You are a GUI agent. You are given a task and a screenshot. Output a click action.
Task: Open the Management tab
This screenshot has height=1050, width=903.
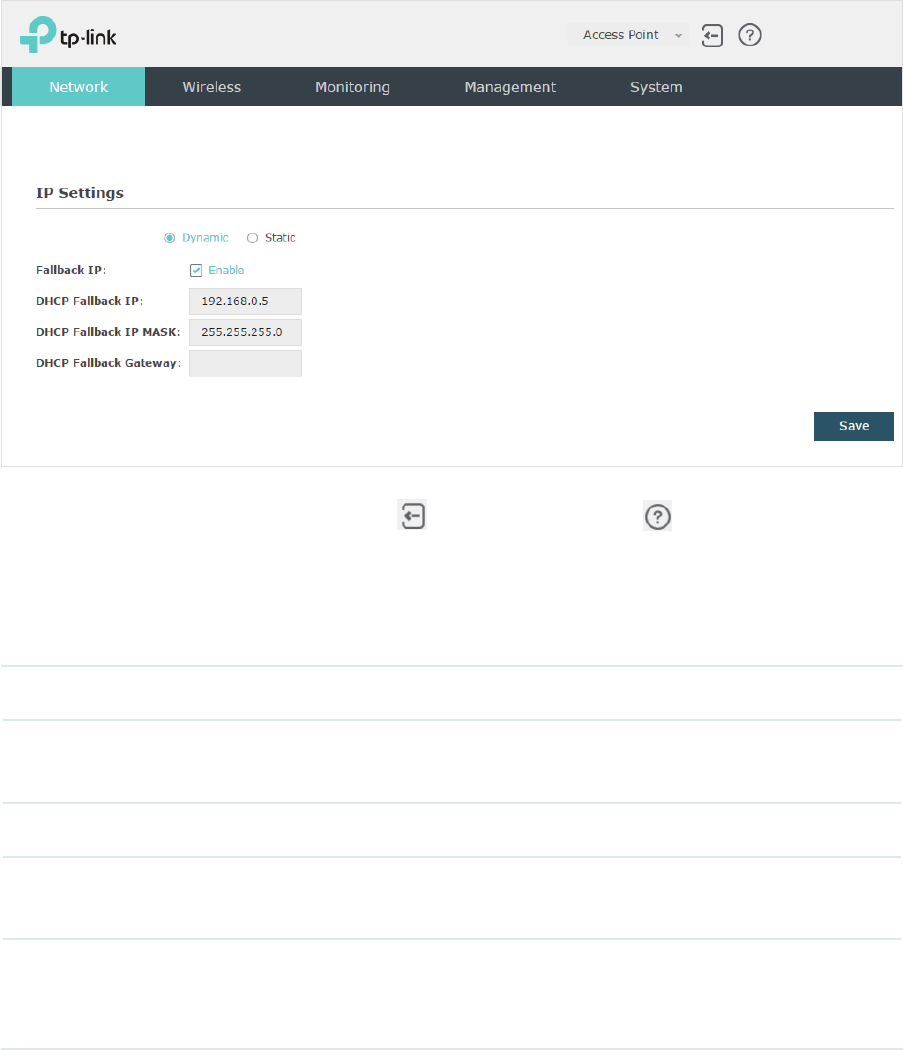coord(510,86)
